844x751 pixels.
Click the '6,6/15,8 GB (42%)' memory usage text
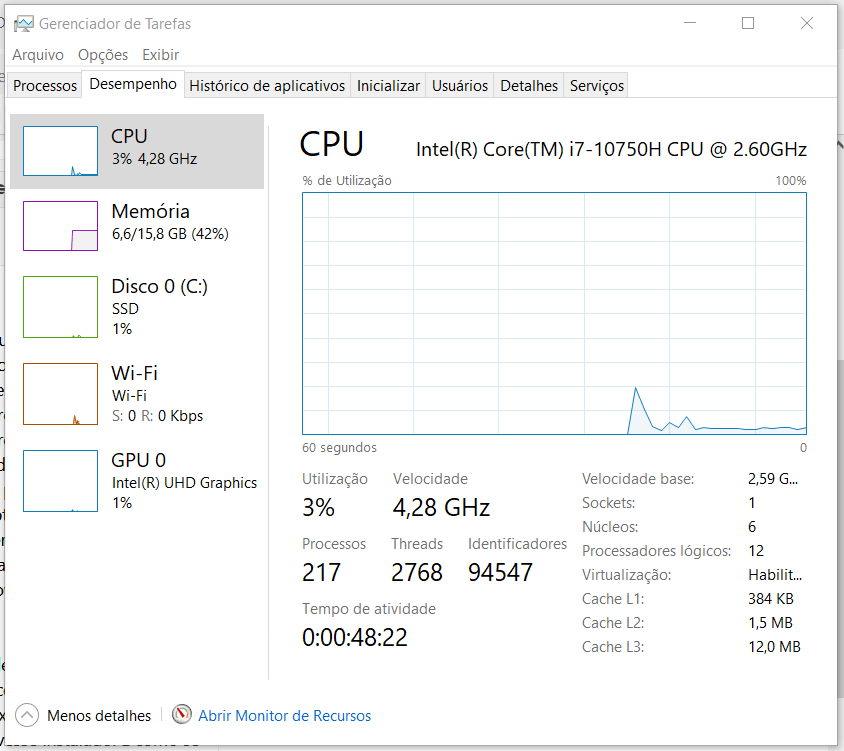click(170, 234)
